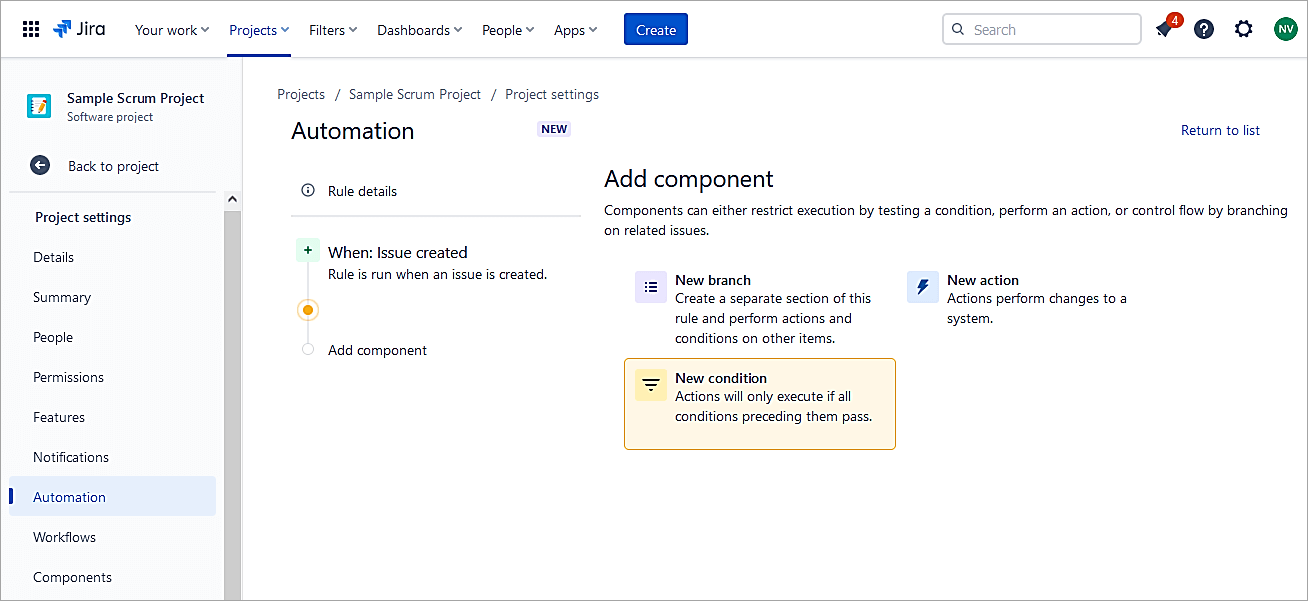The height and width of the screenshot is (601, 1308).
Task: Select Permissions in the sidebar
Action: click(68, 377)
